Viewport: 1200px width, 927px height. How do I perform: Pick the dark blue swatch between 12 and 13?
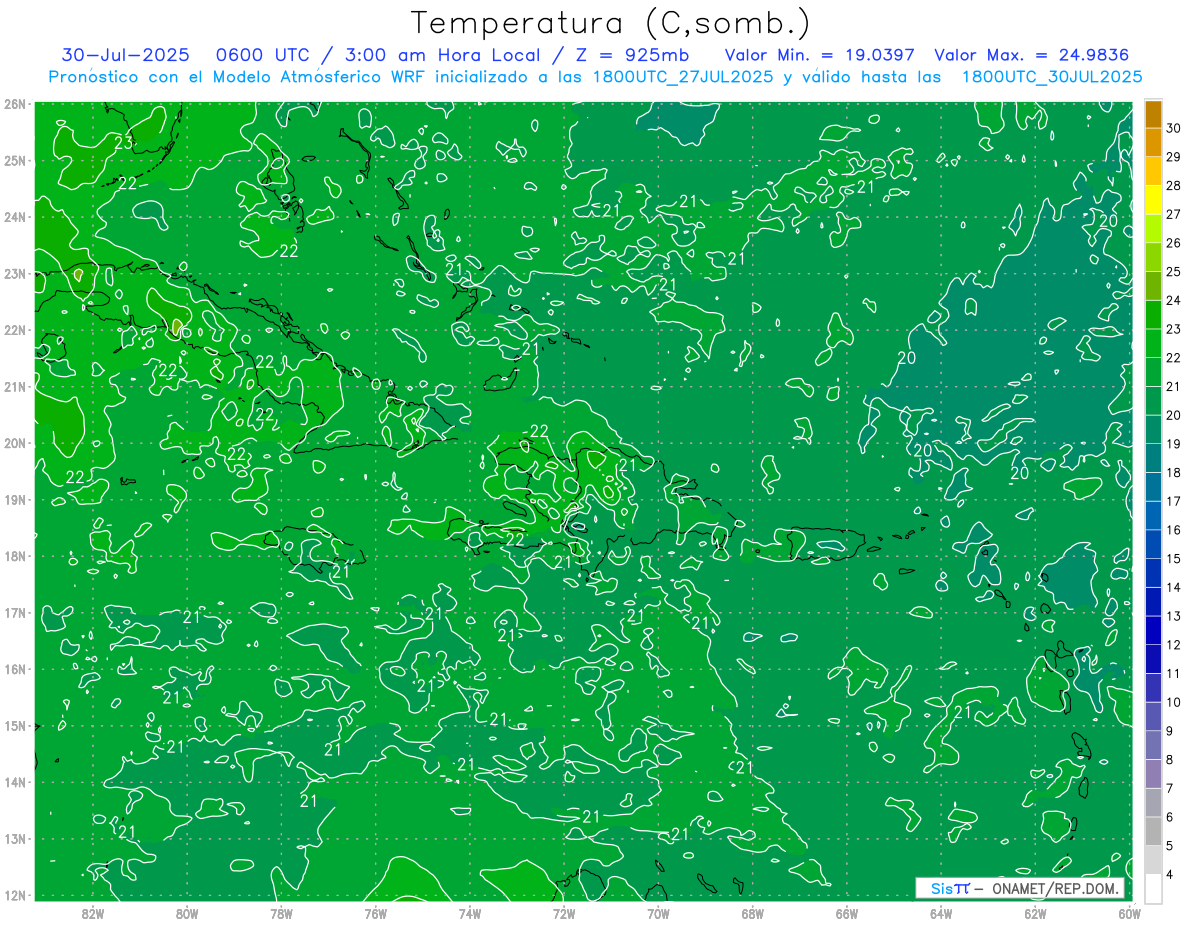coord(1153,631)
